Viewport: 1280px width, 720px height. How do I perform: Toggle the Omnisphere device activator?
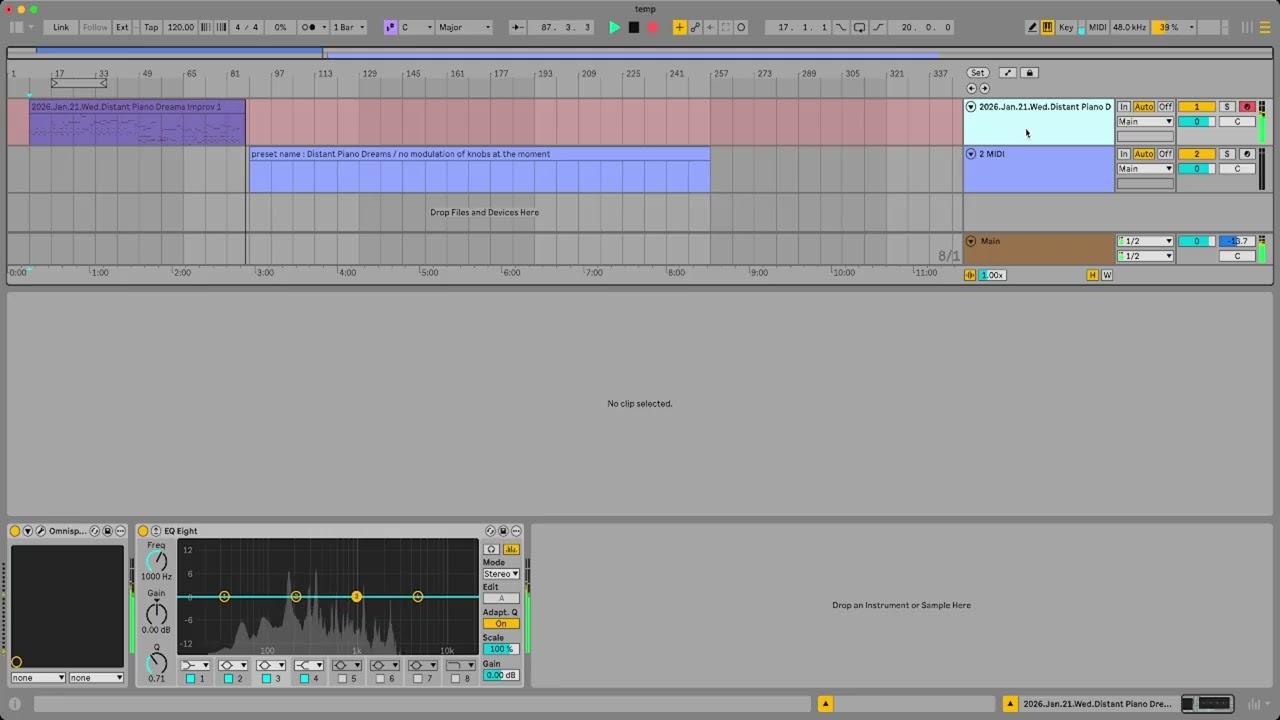pyautogui.click(x=15, y=531)
